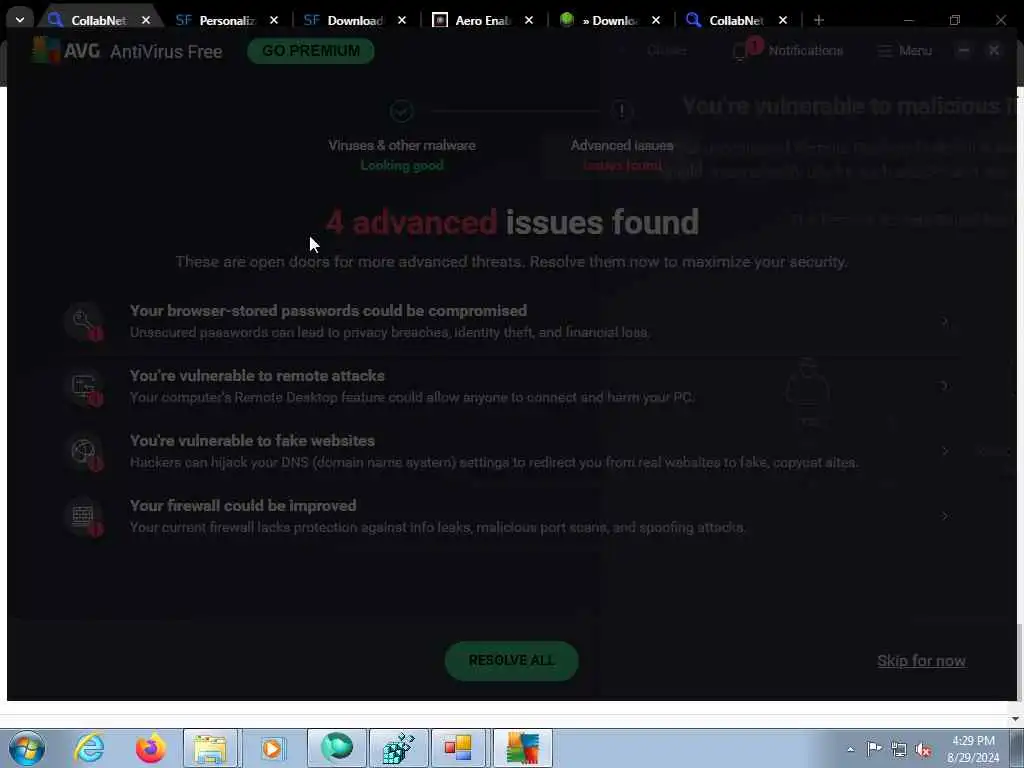The height and width of the screenshot is (768, 1024).
Task: Close the Personaliz browser tab
Action: [274, 20]
